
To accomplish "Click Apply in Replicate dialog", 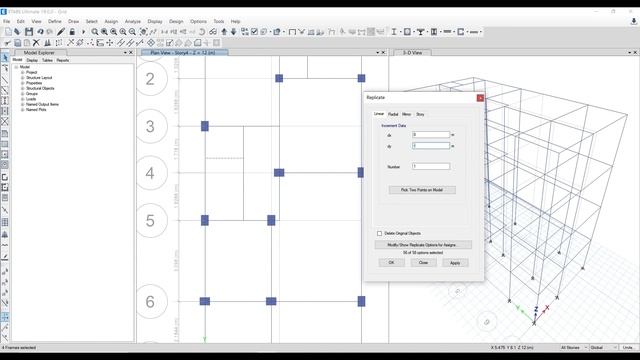I will (x=455, y=262).
